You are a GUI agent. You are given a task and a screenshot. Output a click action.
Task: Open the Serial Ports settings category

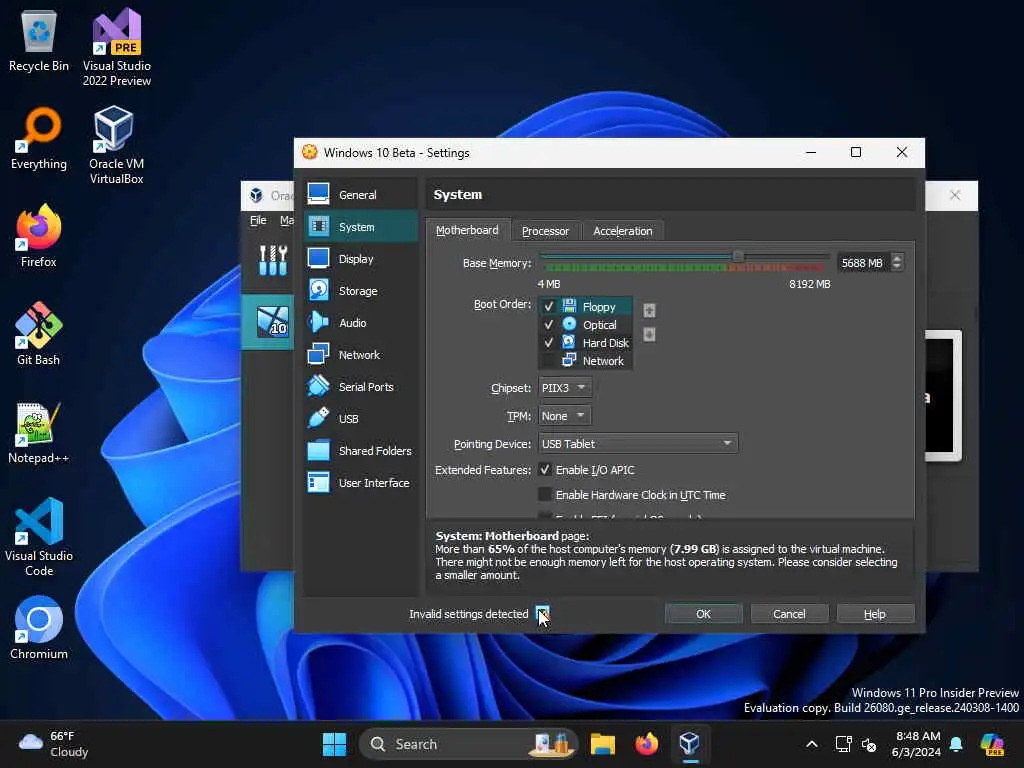click(360, 387)
